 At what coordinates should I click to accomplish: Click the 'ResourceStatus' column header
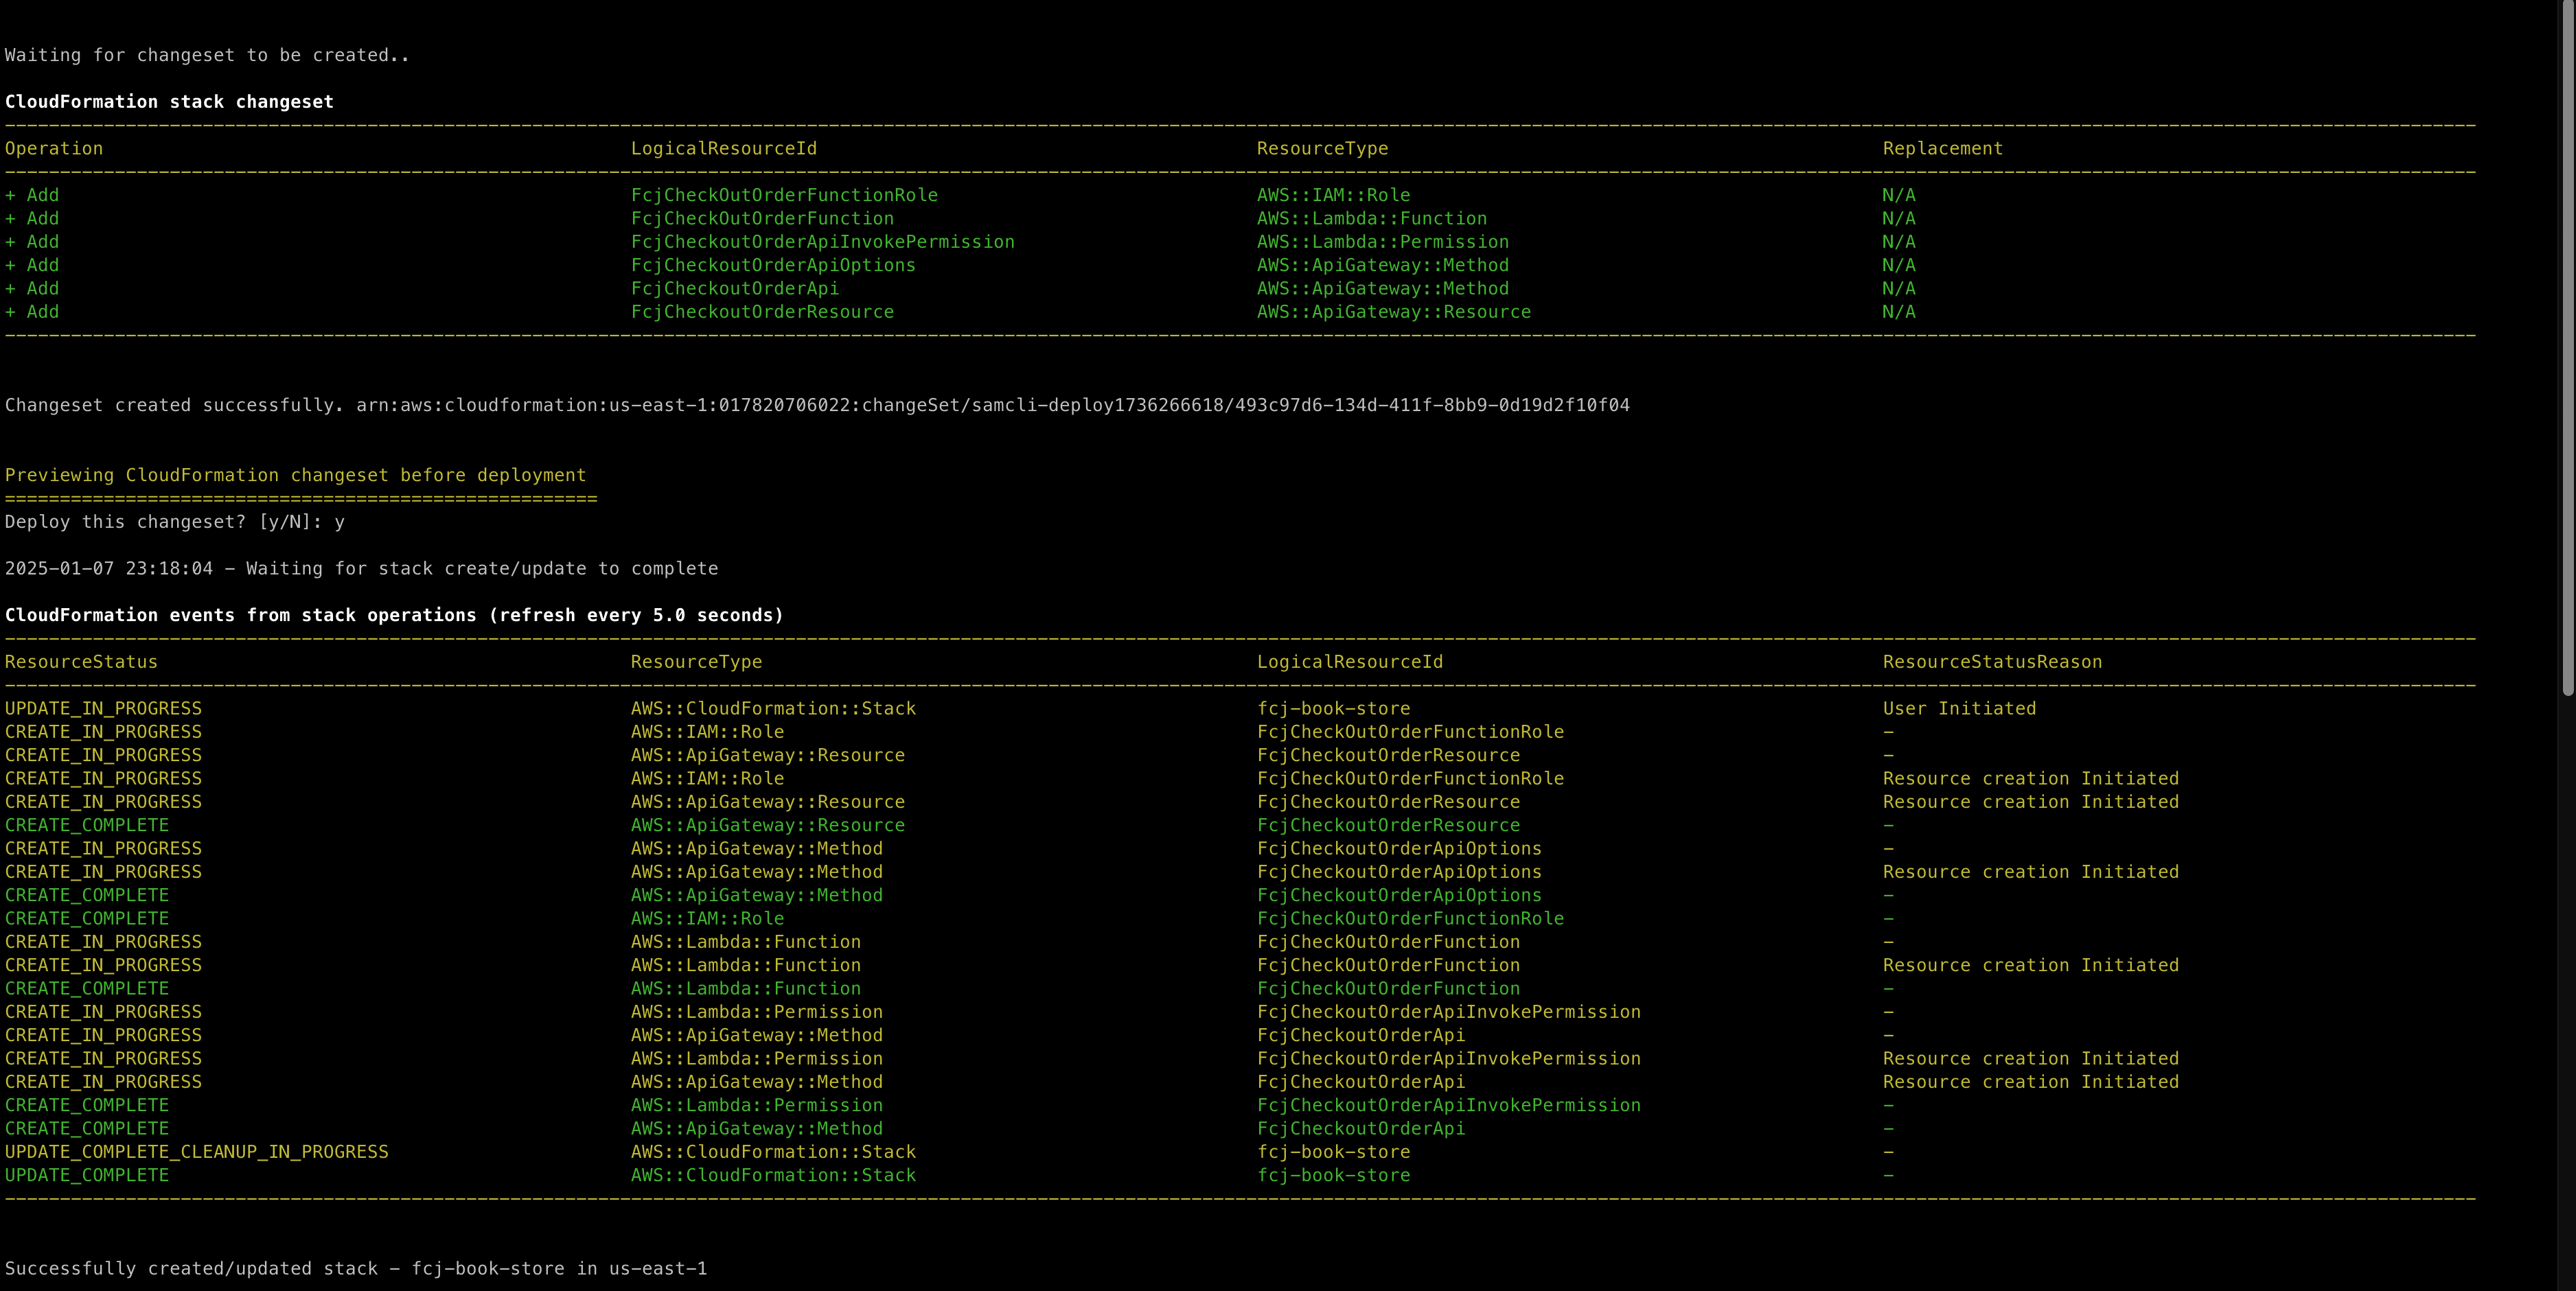pos(81,662)
